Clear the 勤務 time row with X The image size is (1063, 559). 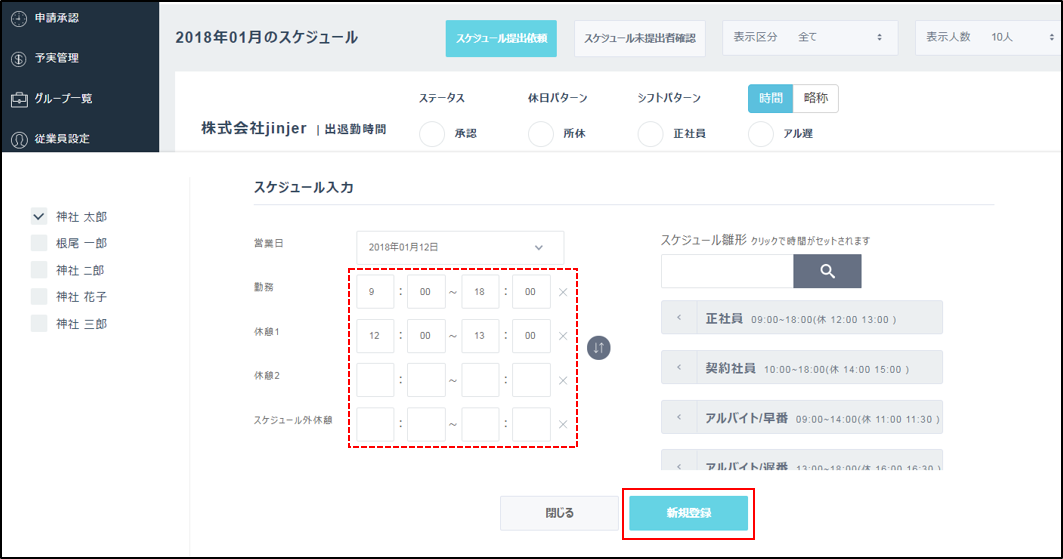563,292
